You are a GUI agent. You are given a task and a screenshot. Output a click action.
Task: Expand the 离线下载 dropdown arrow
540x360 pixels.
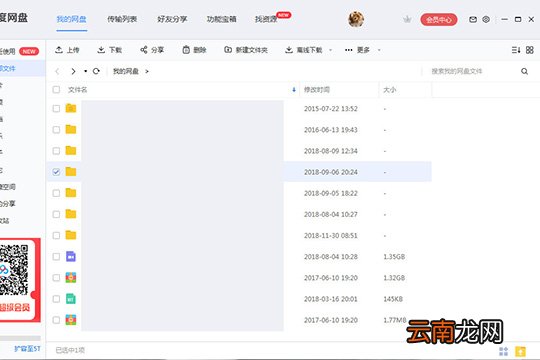(331, 50)
